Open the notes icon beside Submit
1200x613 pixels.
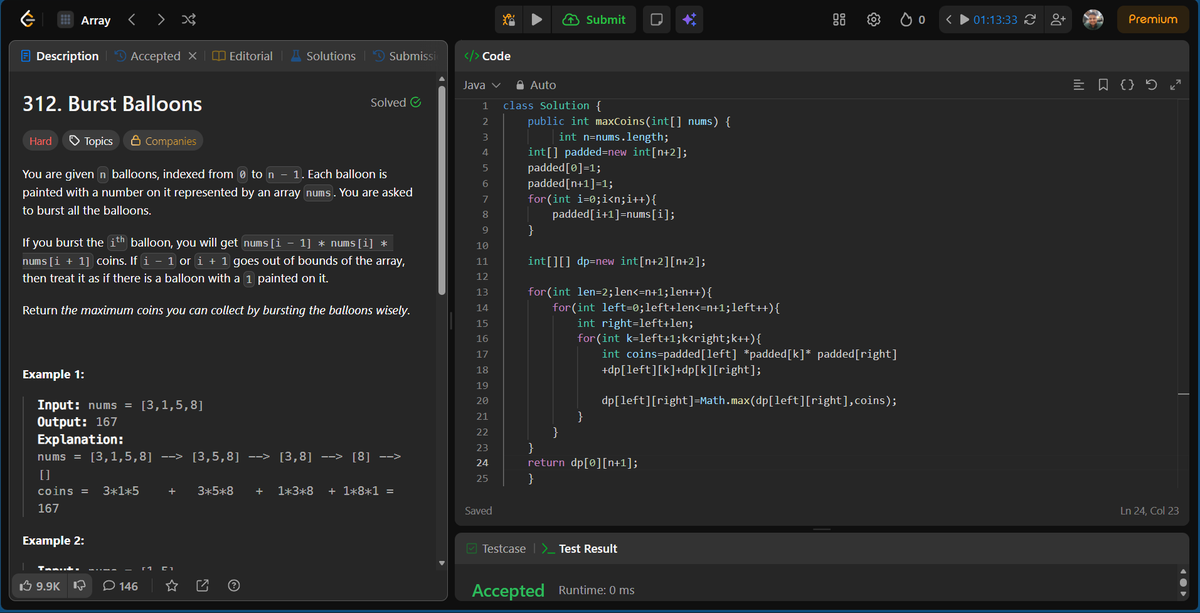coord(655,19)
